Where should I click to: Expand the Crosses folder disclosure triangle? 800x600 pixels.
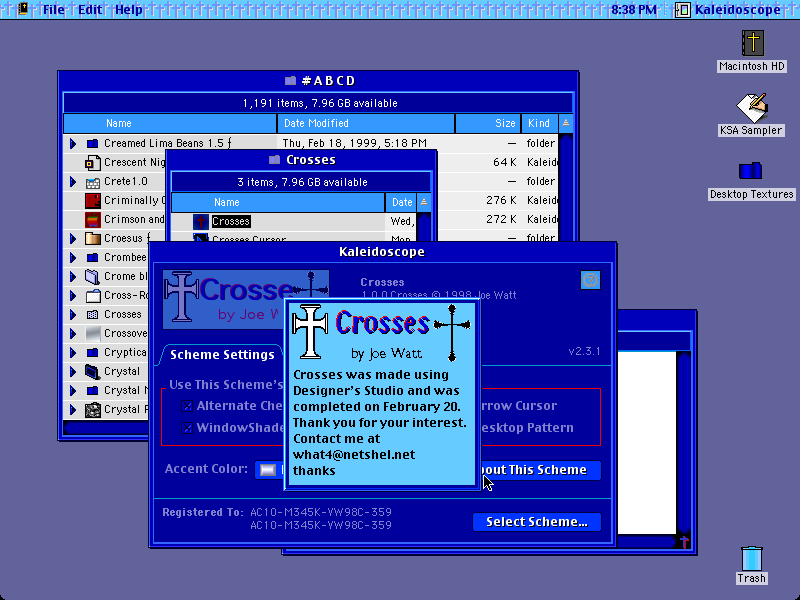click(73, 315)
